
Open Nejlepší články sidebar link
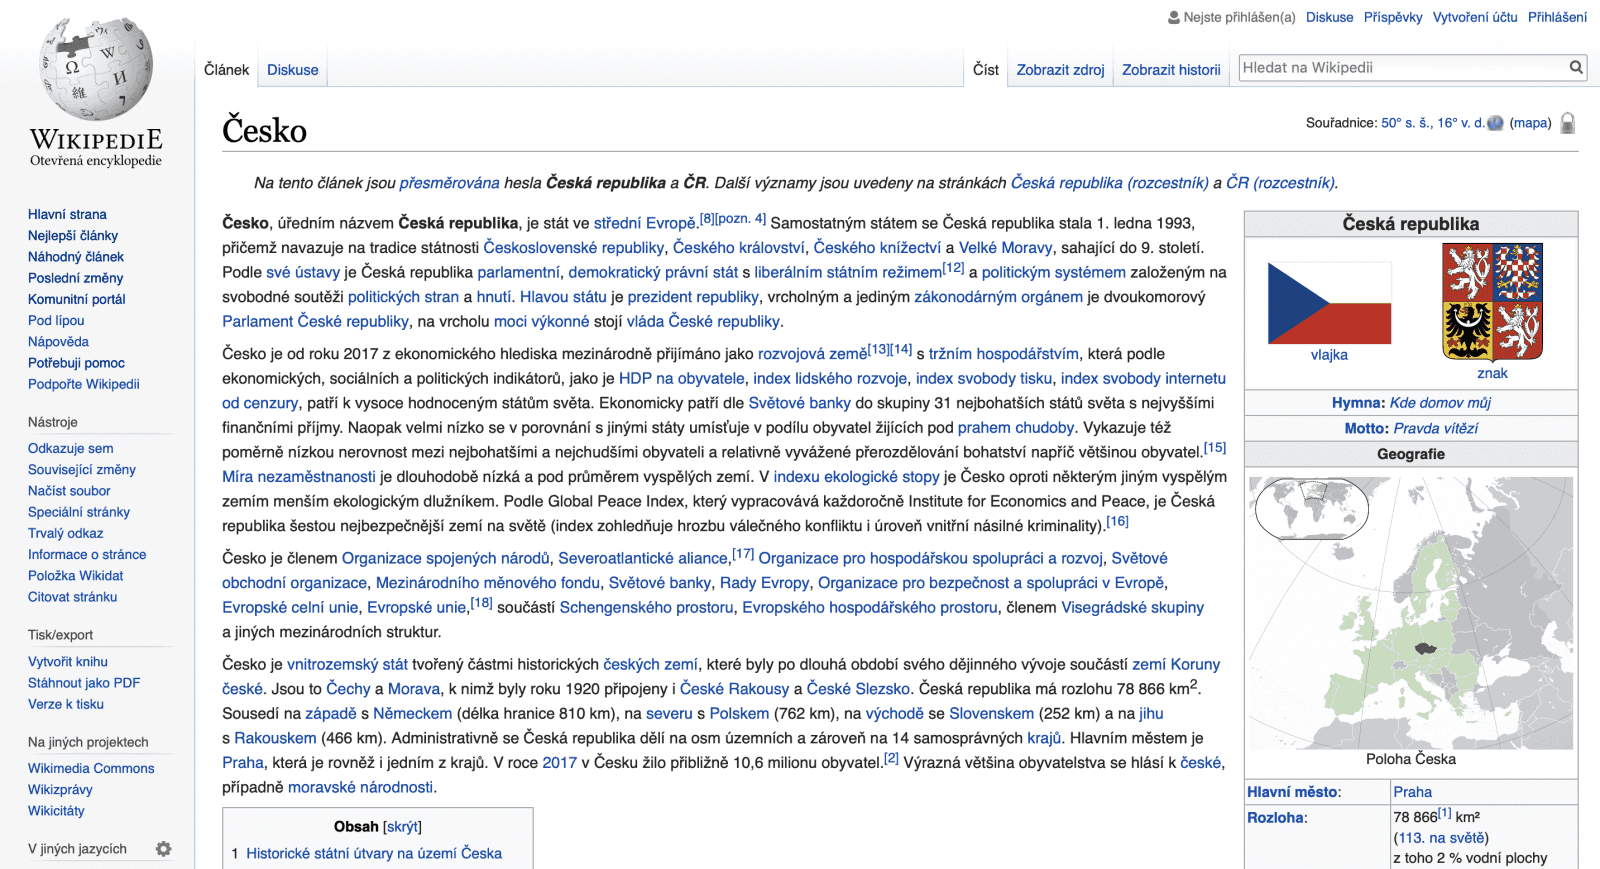[73, 236]
